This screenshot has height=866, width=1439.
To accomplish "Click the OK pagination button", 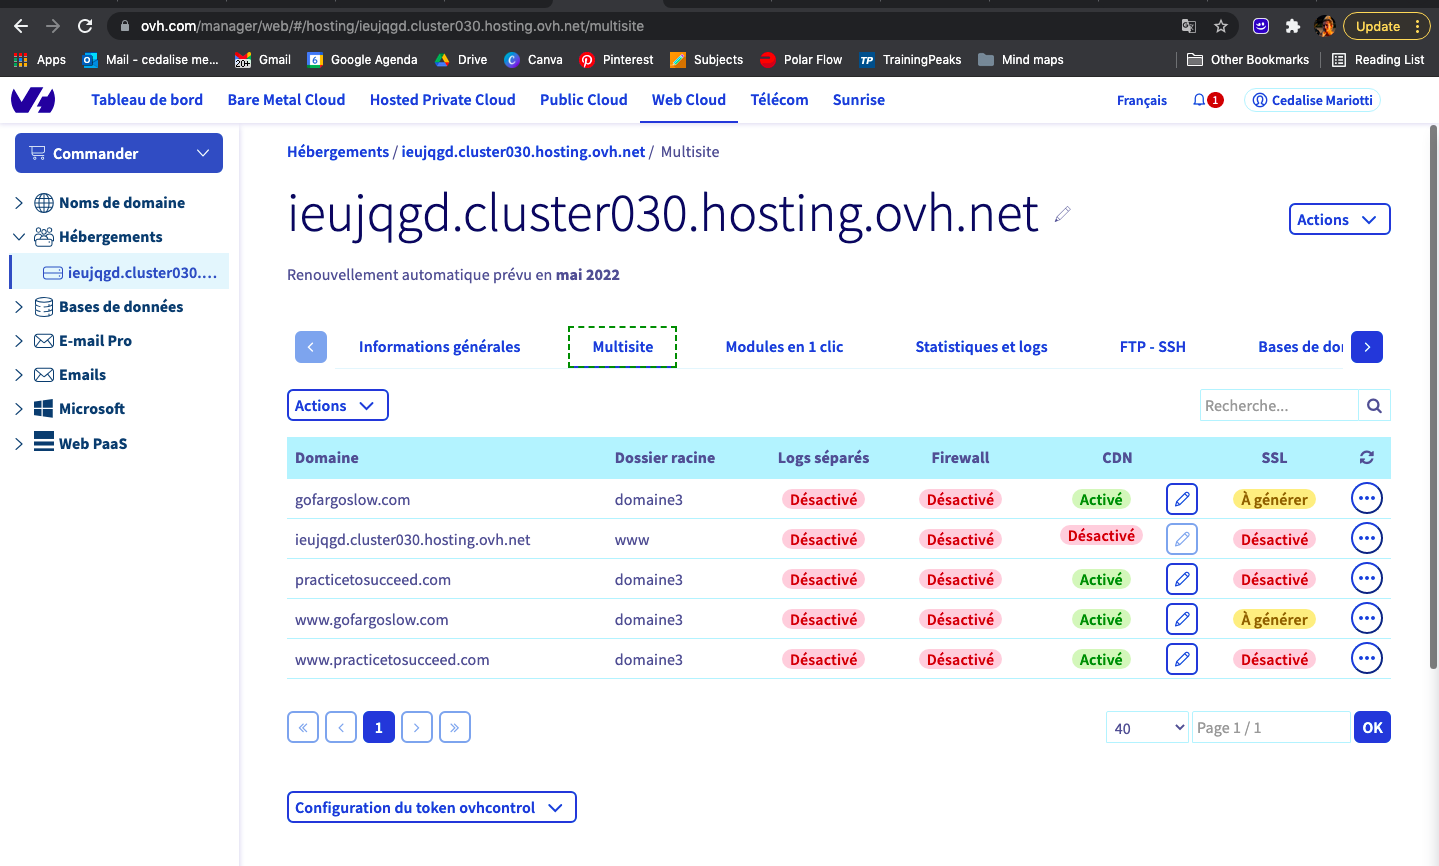I will (x=1372, y=728).
